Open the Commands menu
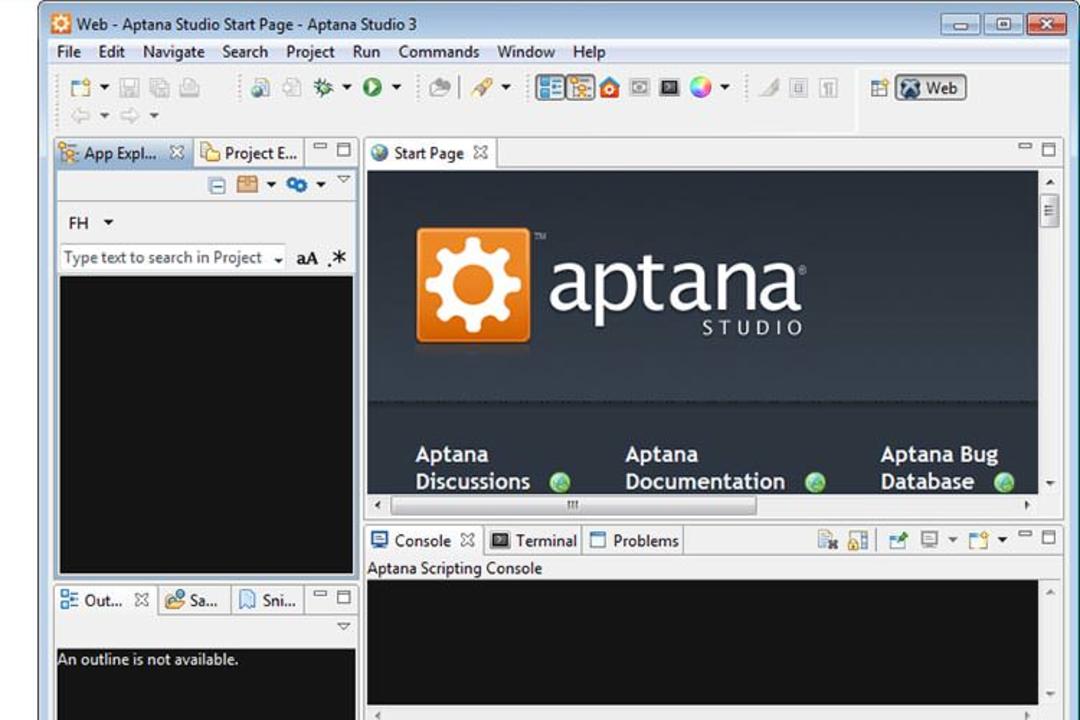1080x720 pixels. click(439, 52)
